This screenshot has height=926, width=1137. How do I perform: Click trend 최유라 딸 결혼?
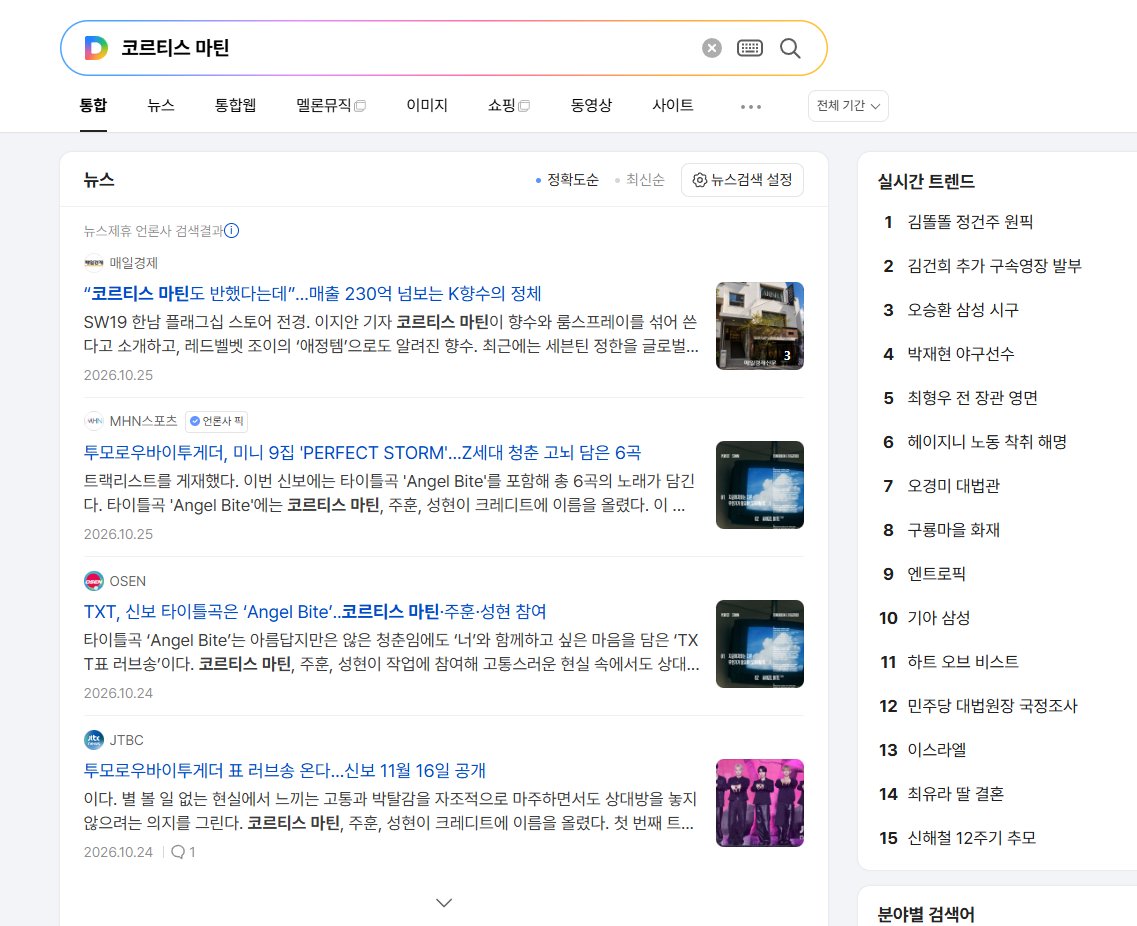956,794
